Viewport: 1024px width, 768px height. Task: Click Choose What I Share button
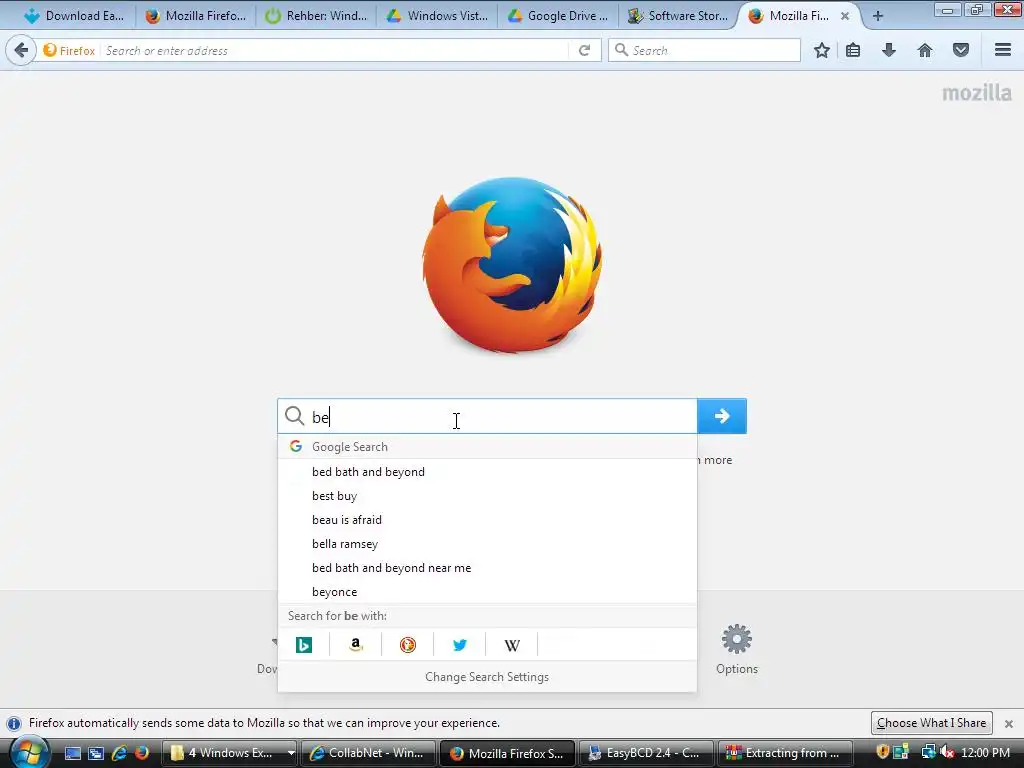coord(931,723)
